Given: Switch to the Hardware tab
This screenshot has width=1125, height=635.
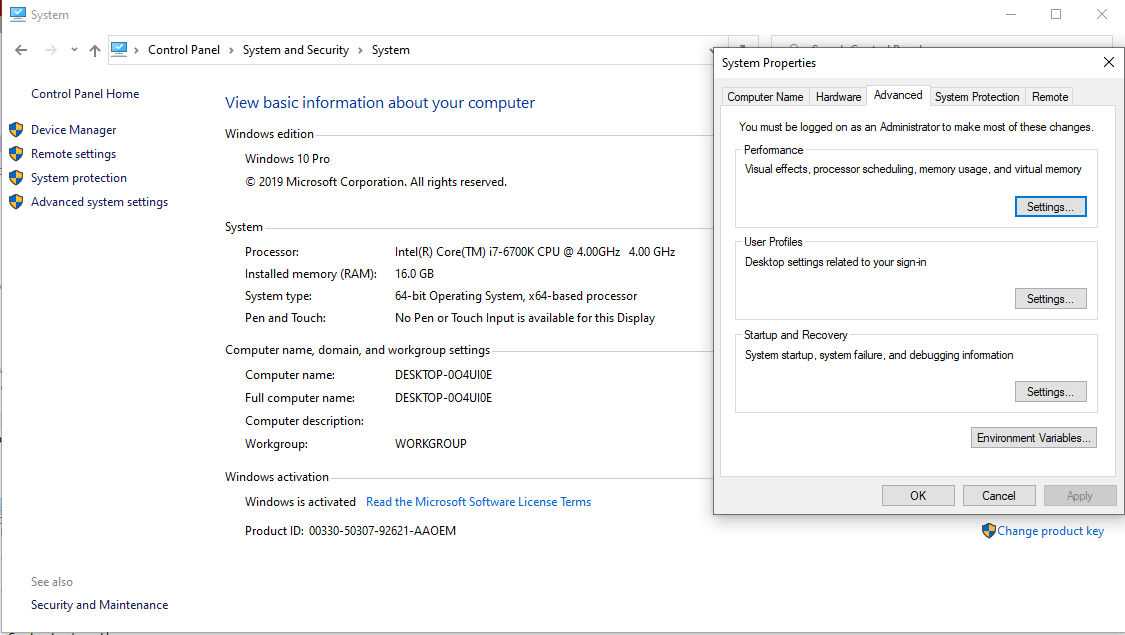Looking at the screenshot, I should point(838,97).
